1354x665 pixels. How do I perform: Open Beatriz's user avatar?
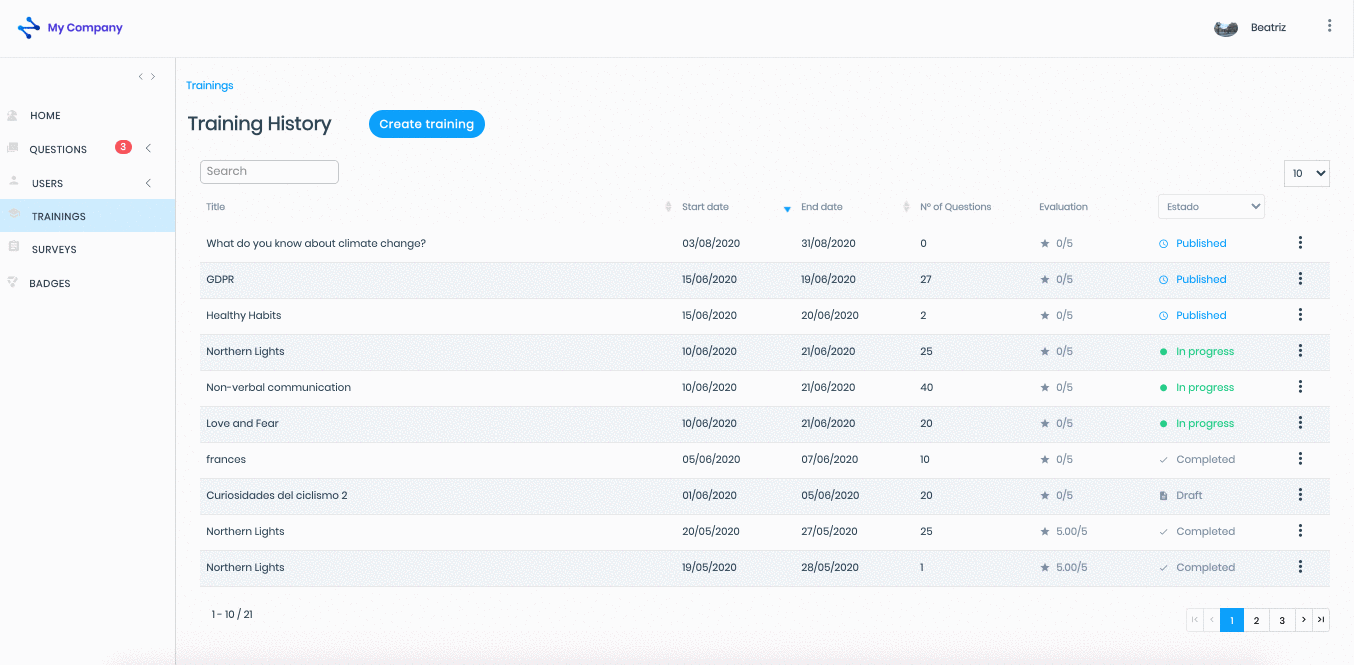coord(1226,28)
